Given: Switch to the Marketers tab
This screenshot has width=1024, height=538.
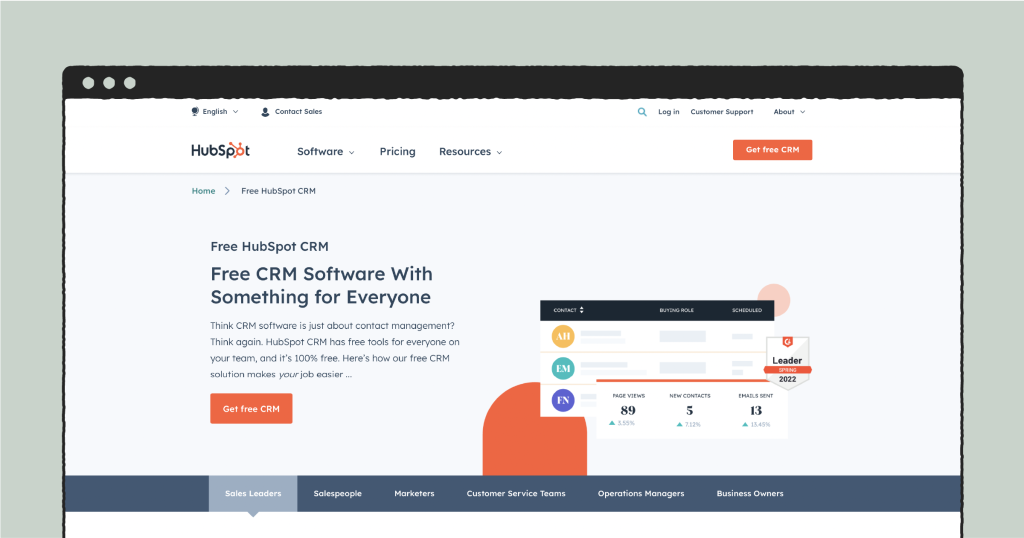Looking at the screenshot, I should 414,494.
